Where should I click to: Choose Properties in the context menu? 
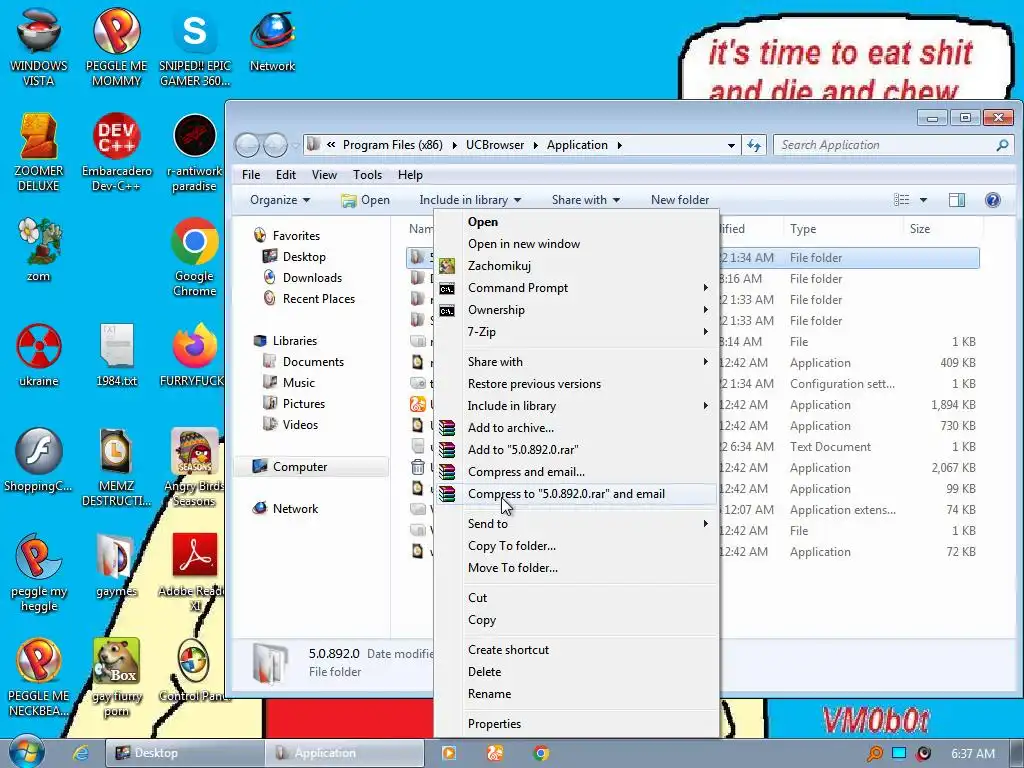tap(576, 724)
